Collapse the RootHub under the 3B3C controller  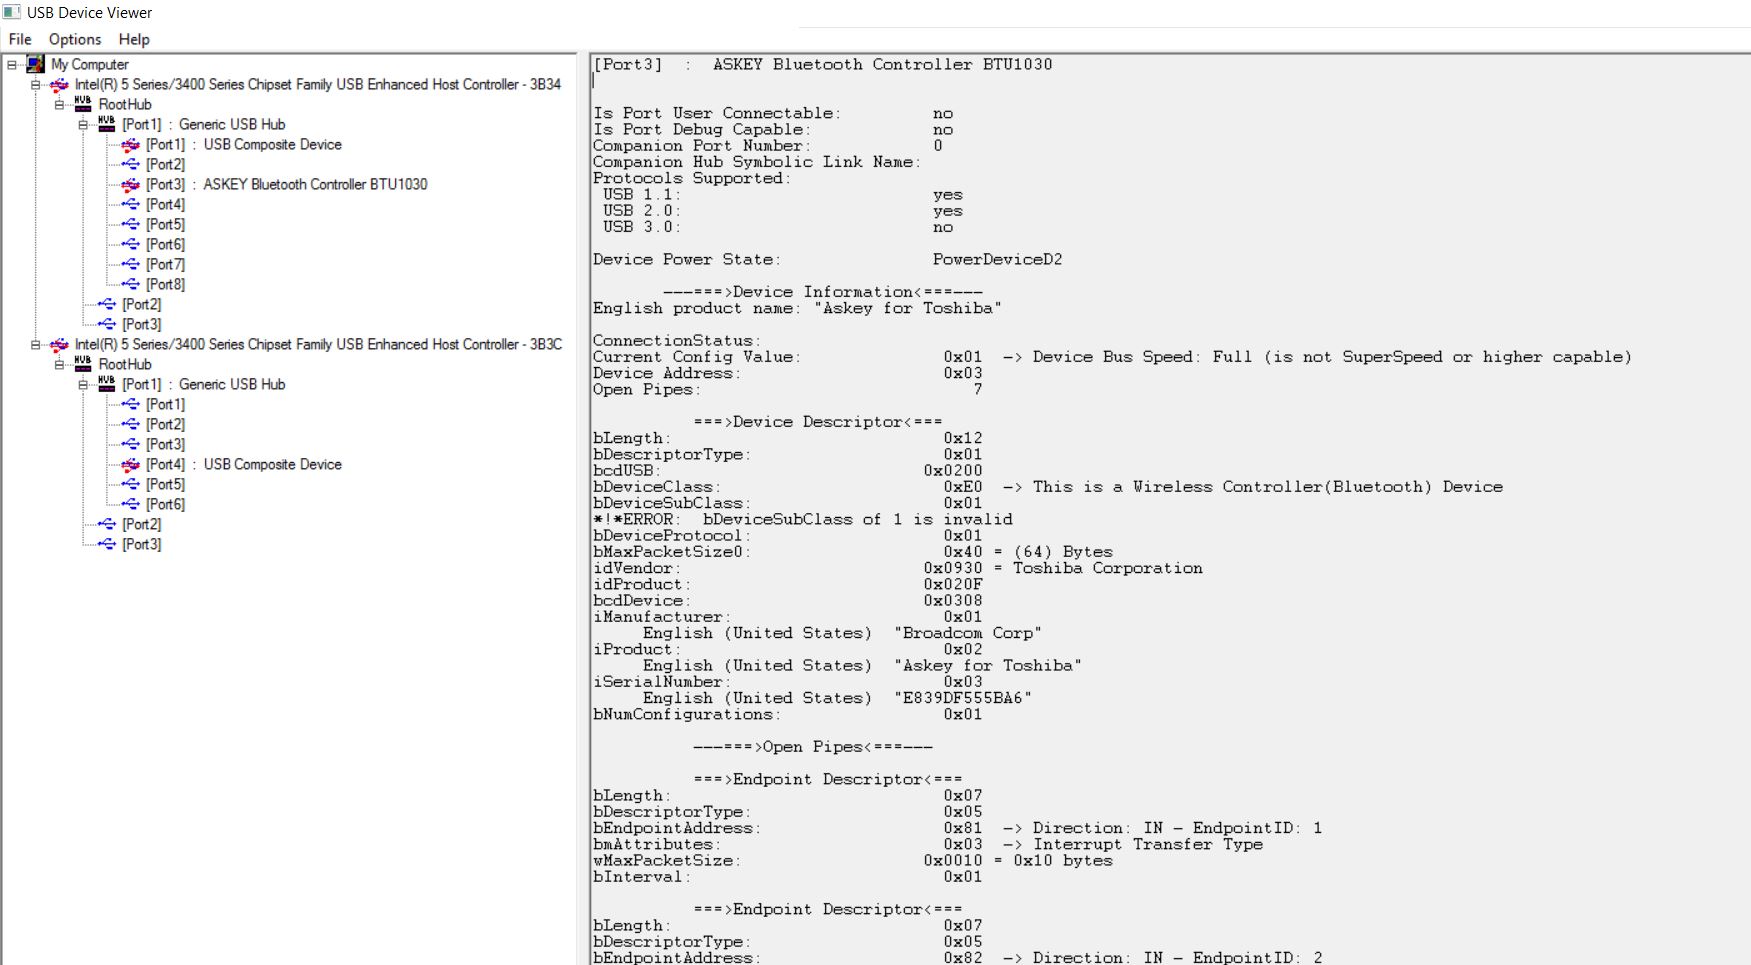tap(60, 364)
